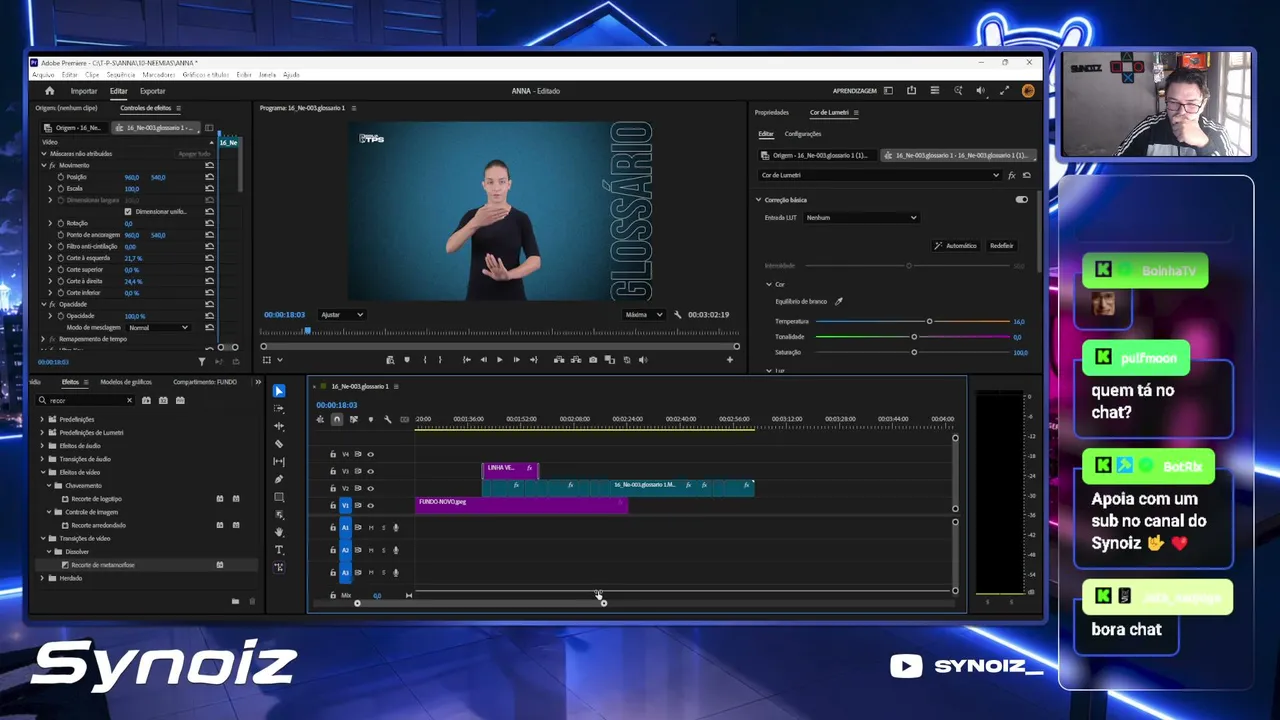Screen dimensions: 1280x720
Task: Toggle lock on track V1
Action: click(333, 505)
